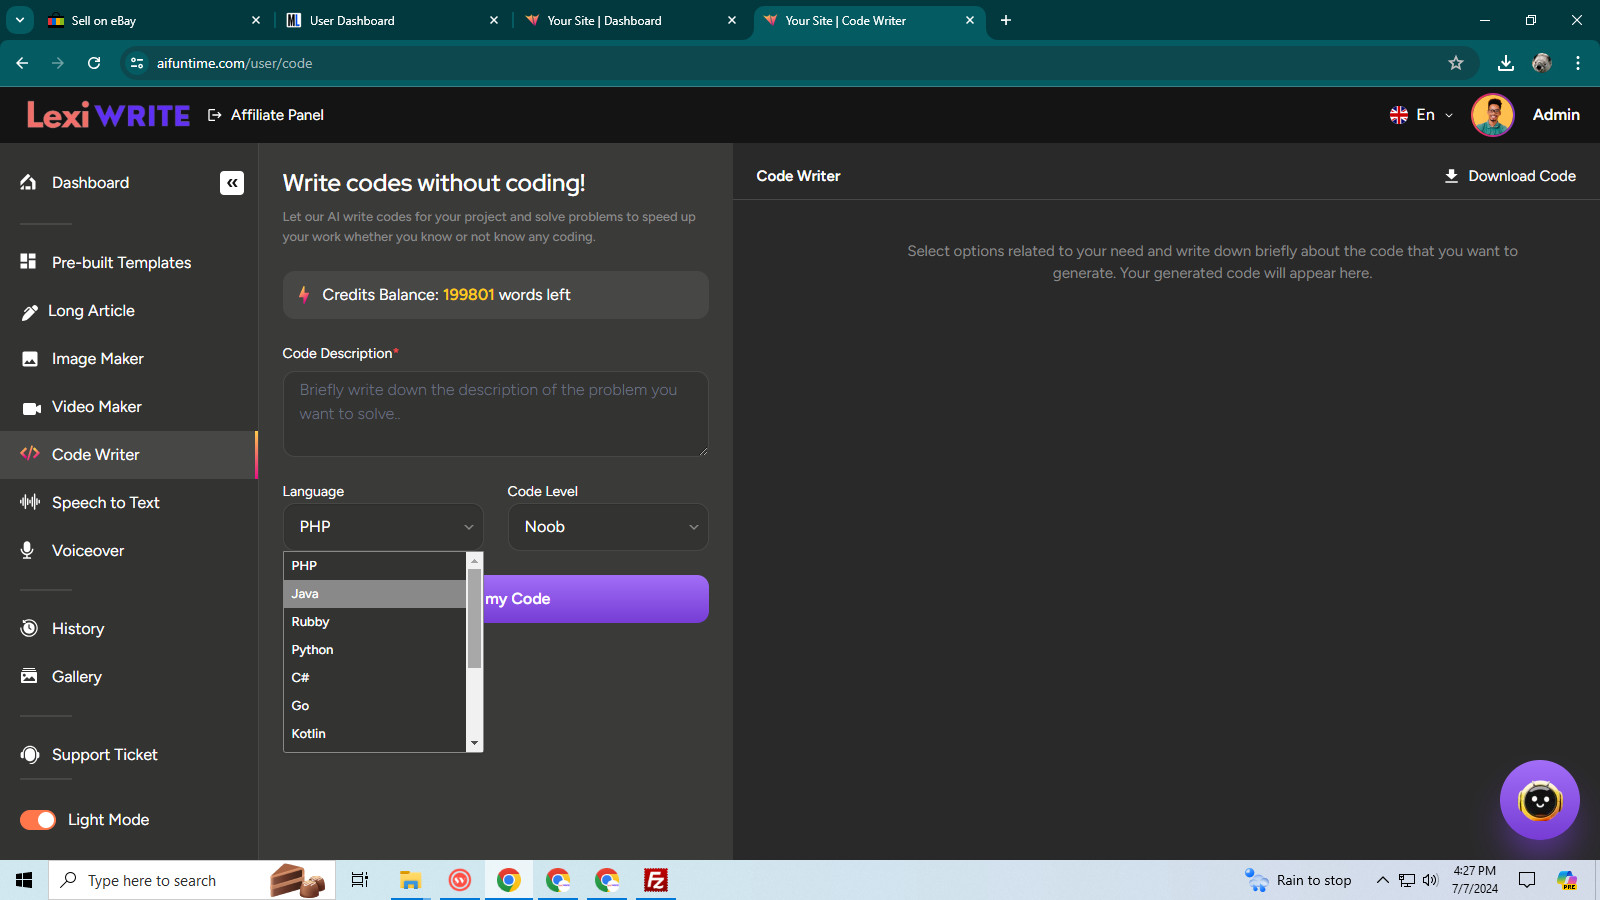The width and height of the screenshot is (1600, 900).
Task: Collapse the sidebar with double-chevron icon
Action: point(232,183)
